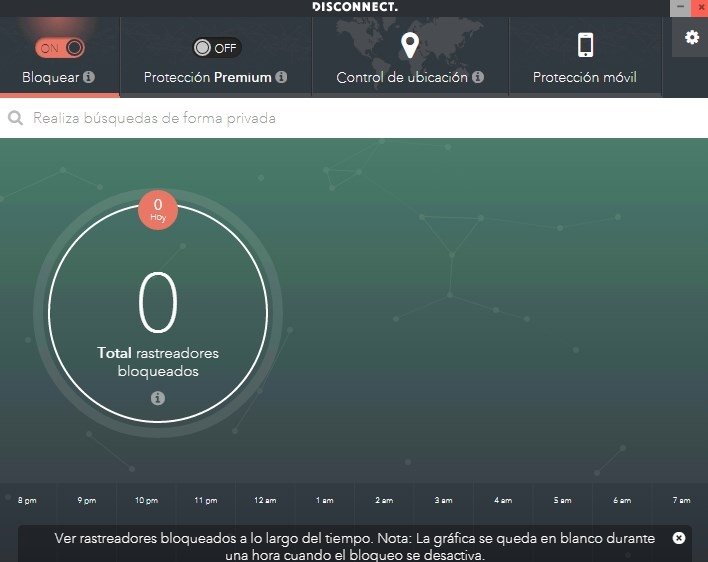Open the Protección móvil tab
Viewport: 708px width, 562px height.
tap(585, 57)
